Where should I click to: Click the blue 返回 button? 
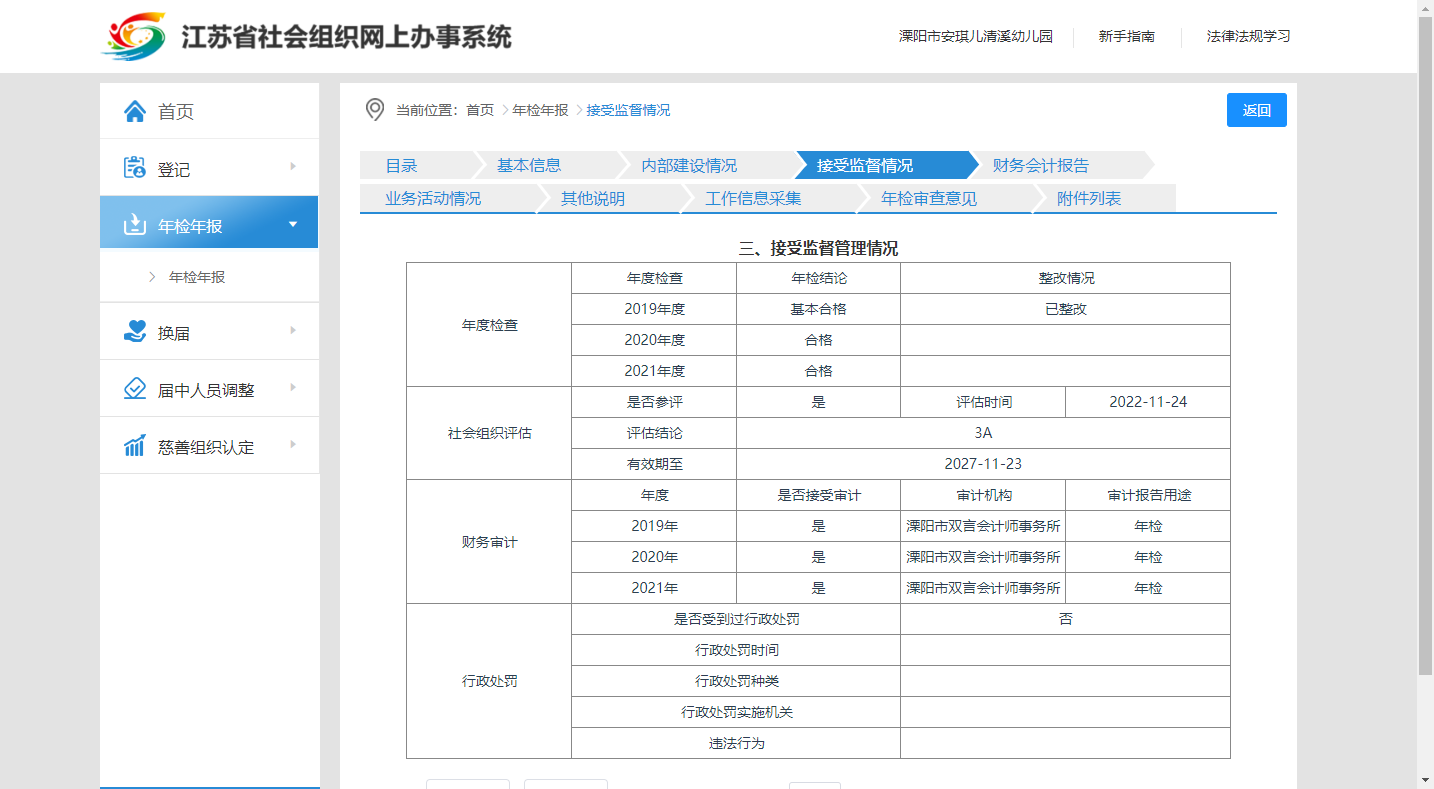[x=1256, y=110]
